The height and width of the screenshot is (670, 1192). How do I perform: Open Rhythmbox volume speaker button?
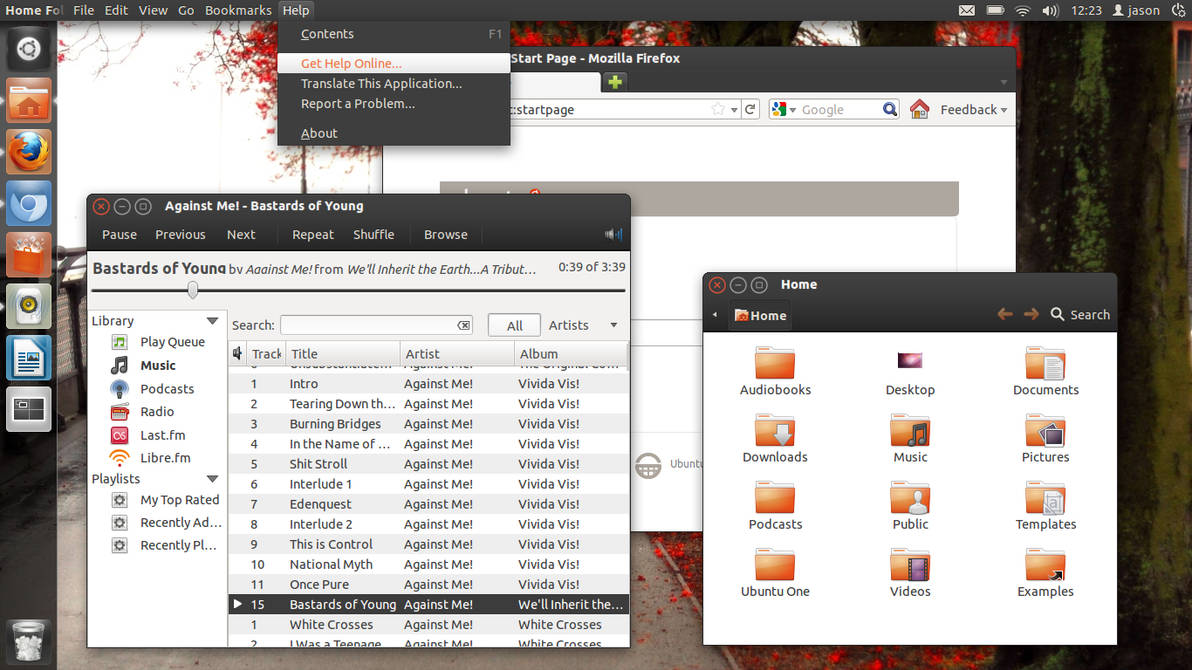coord(613,234)
